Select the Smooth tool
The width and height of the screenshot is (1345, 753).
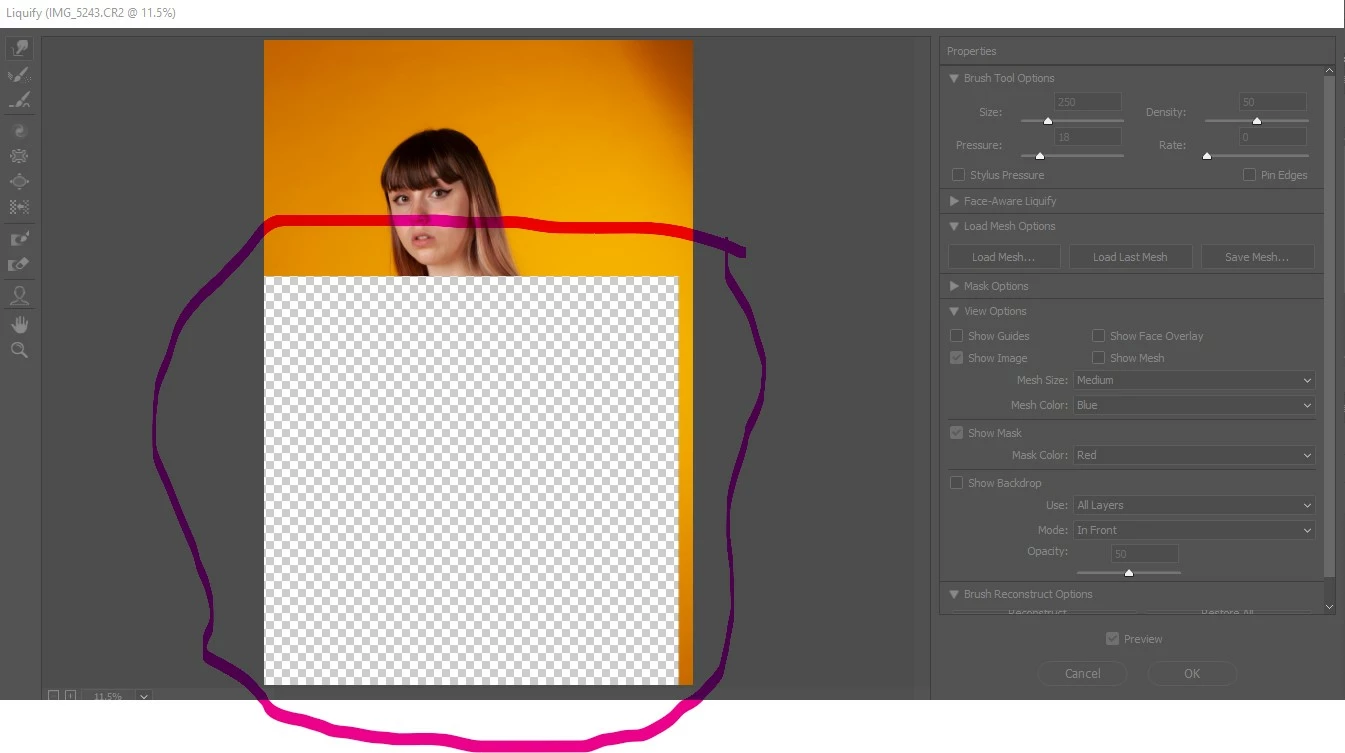[19, 100]
